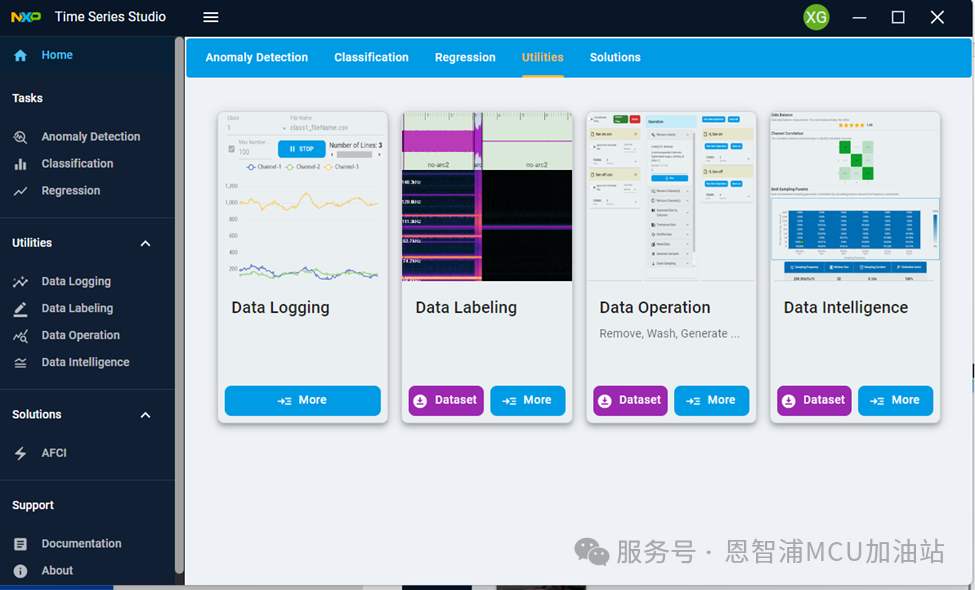Click the NXP logo
975x590 pixels.
[x=26, y=17]
